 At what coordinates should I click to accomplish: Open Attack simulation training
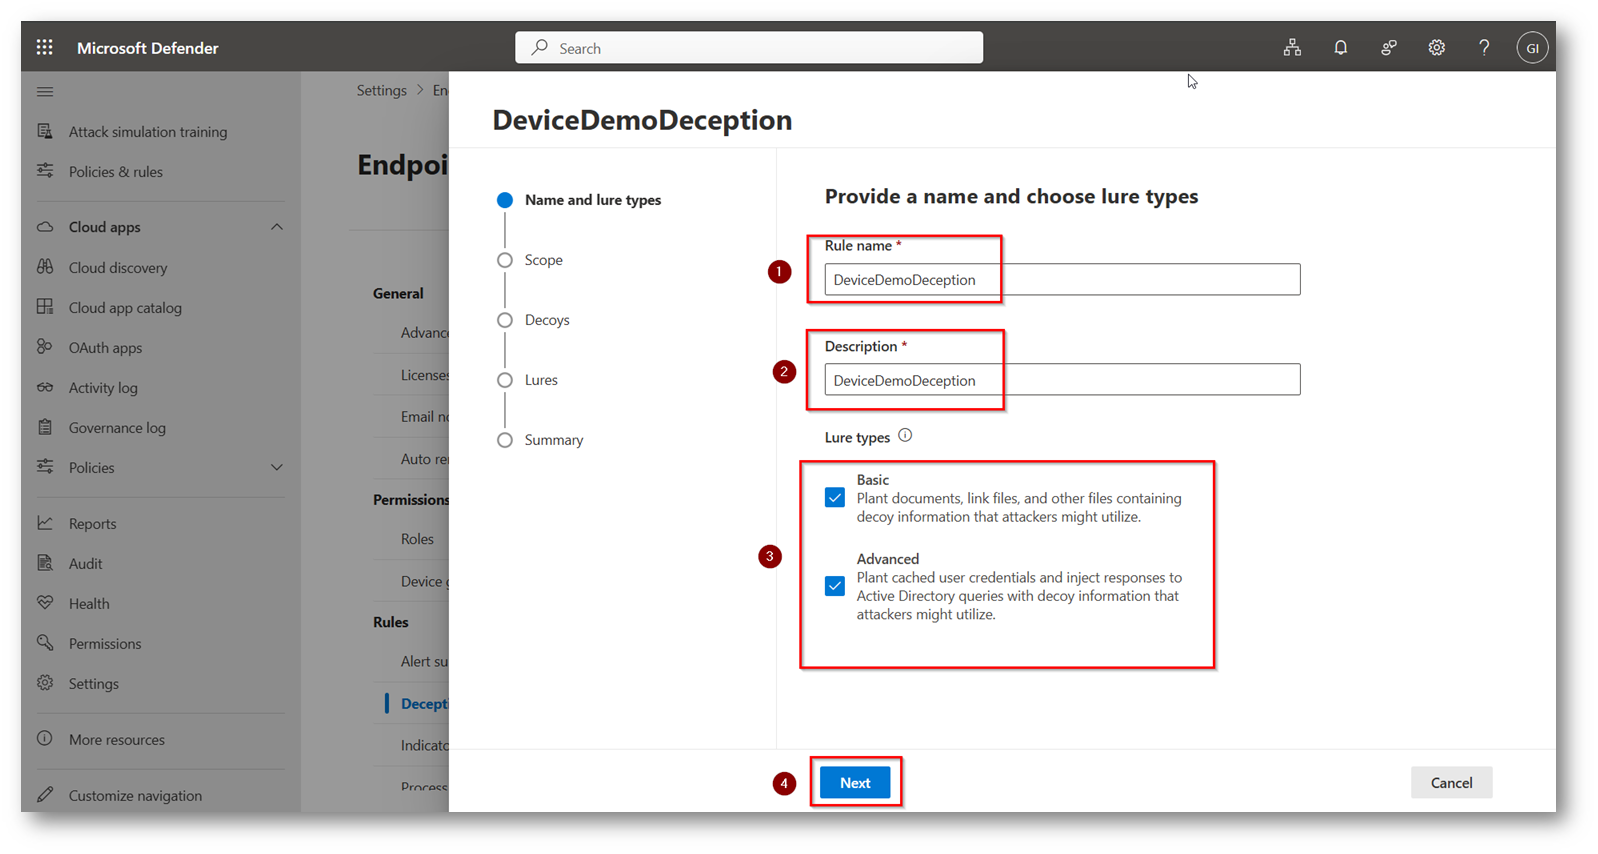[x=148, y=131]
